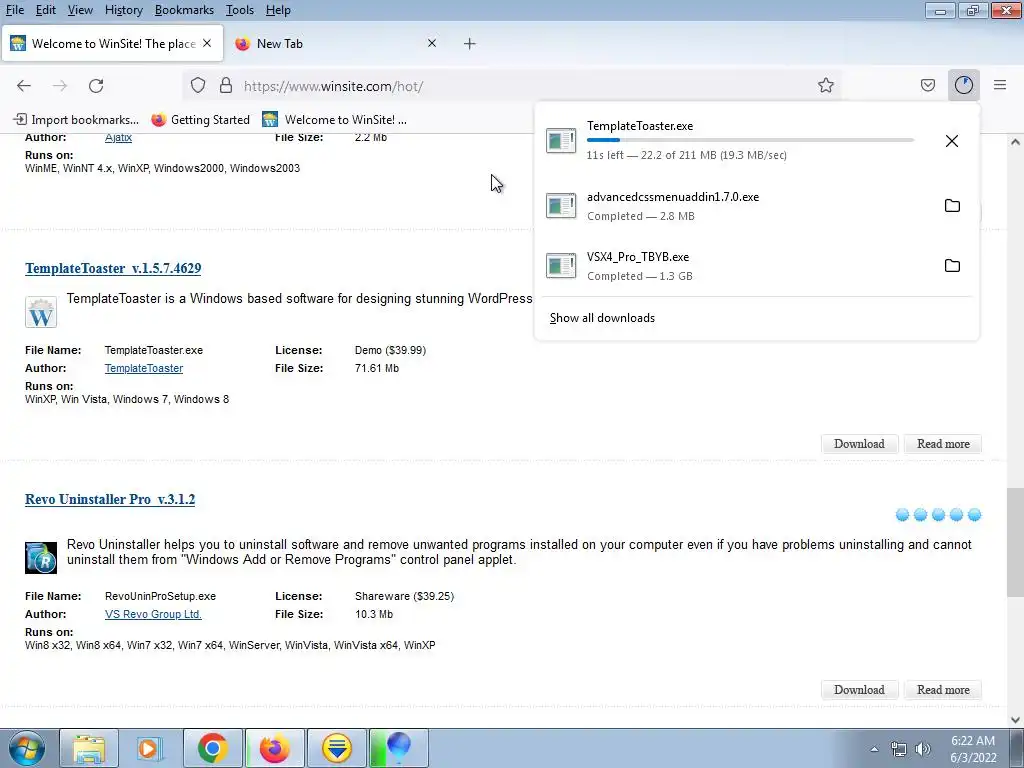Reload the current page

(x=96, y=86)
